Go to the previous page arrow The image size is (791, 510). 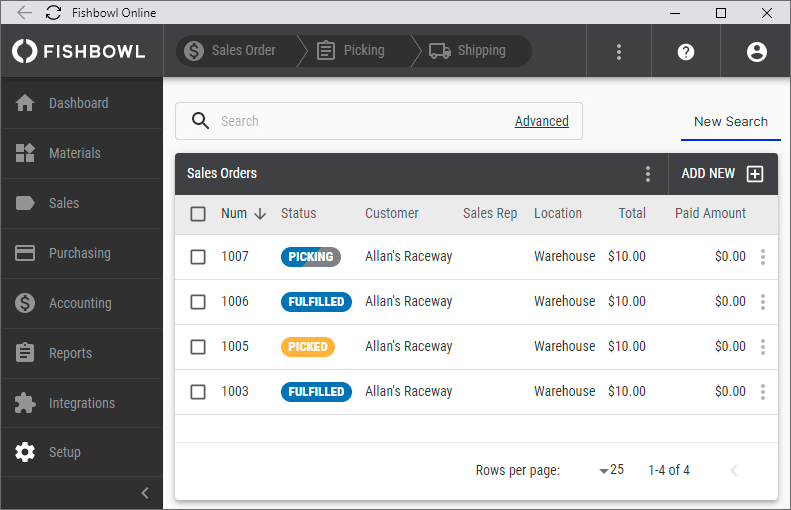734,471
